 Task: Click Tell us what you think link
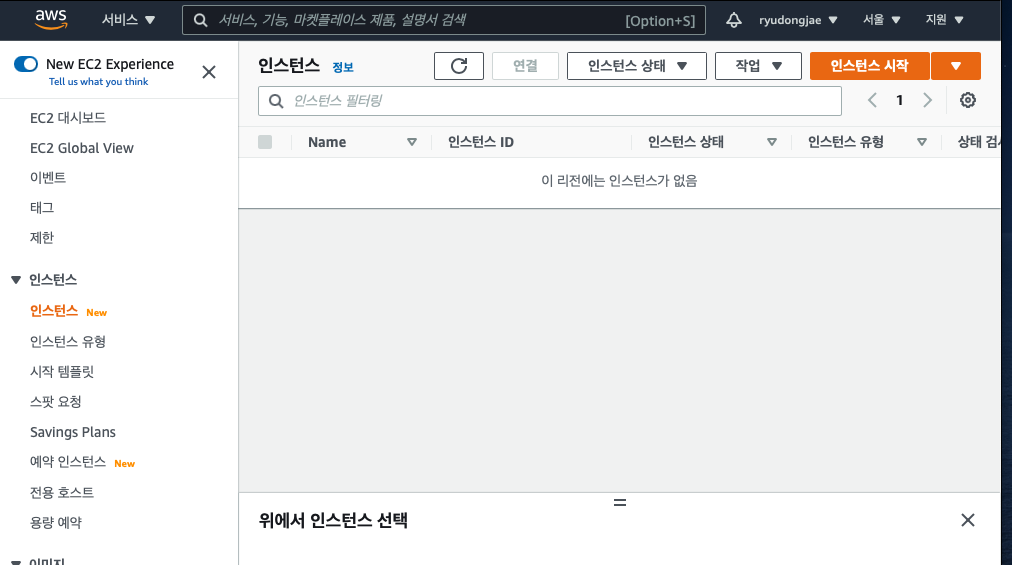(99, 81)
